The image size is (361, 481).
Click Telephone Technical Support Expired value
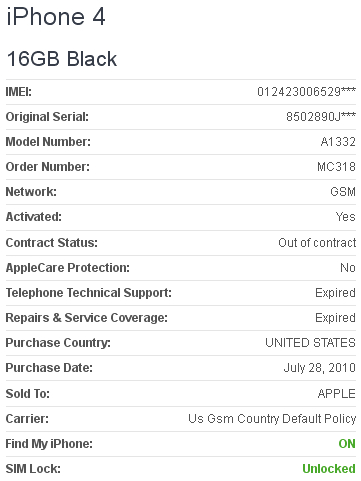[x=335, y=293]
